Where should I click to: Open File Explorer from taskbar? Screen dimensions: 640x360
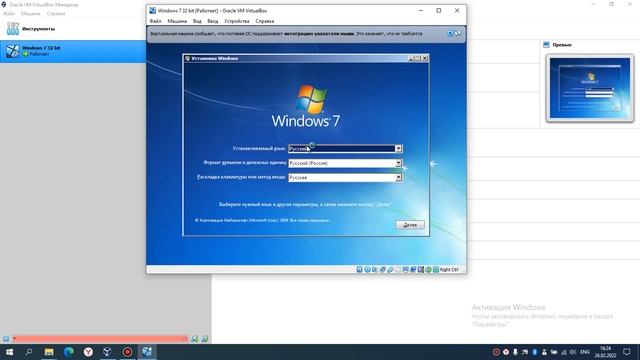point(49,352)
